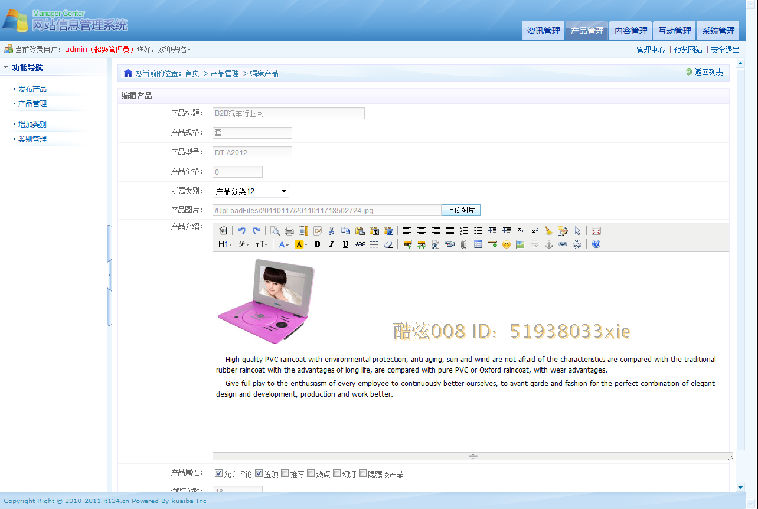Image resolution: width=758 pixels, height=509 pixels.
Task: Click the select all cursor icon
Action: [577, 231]
